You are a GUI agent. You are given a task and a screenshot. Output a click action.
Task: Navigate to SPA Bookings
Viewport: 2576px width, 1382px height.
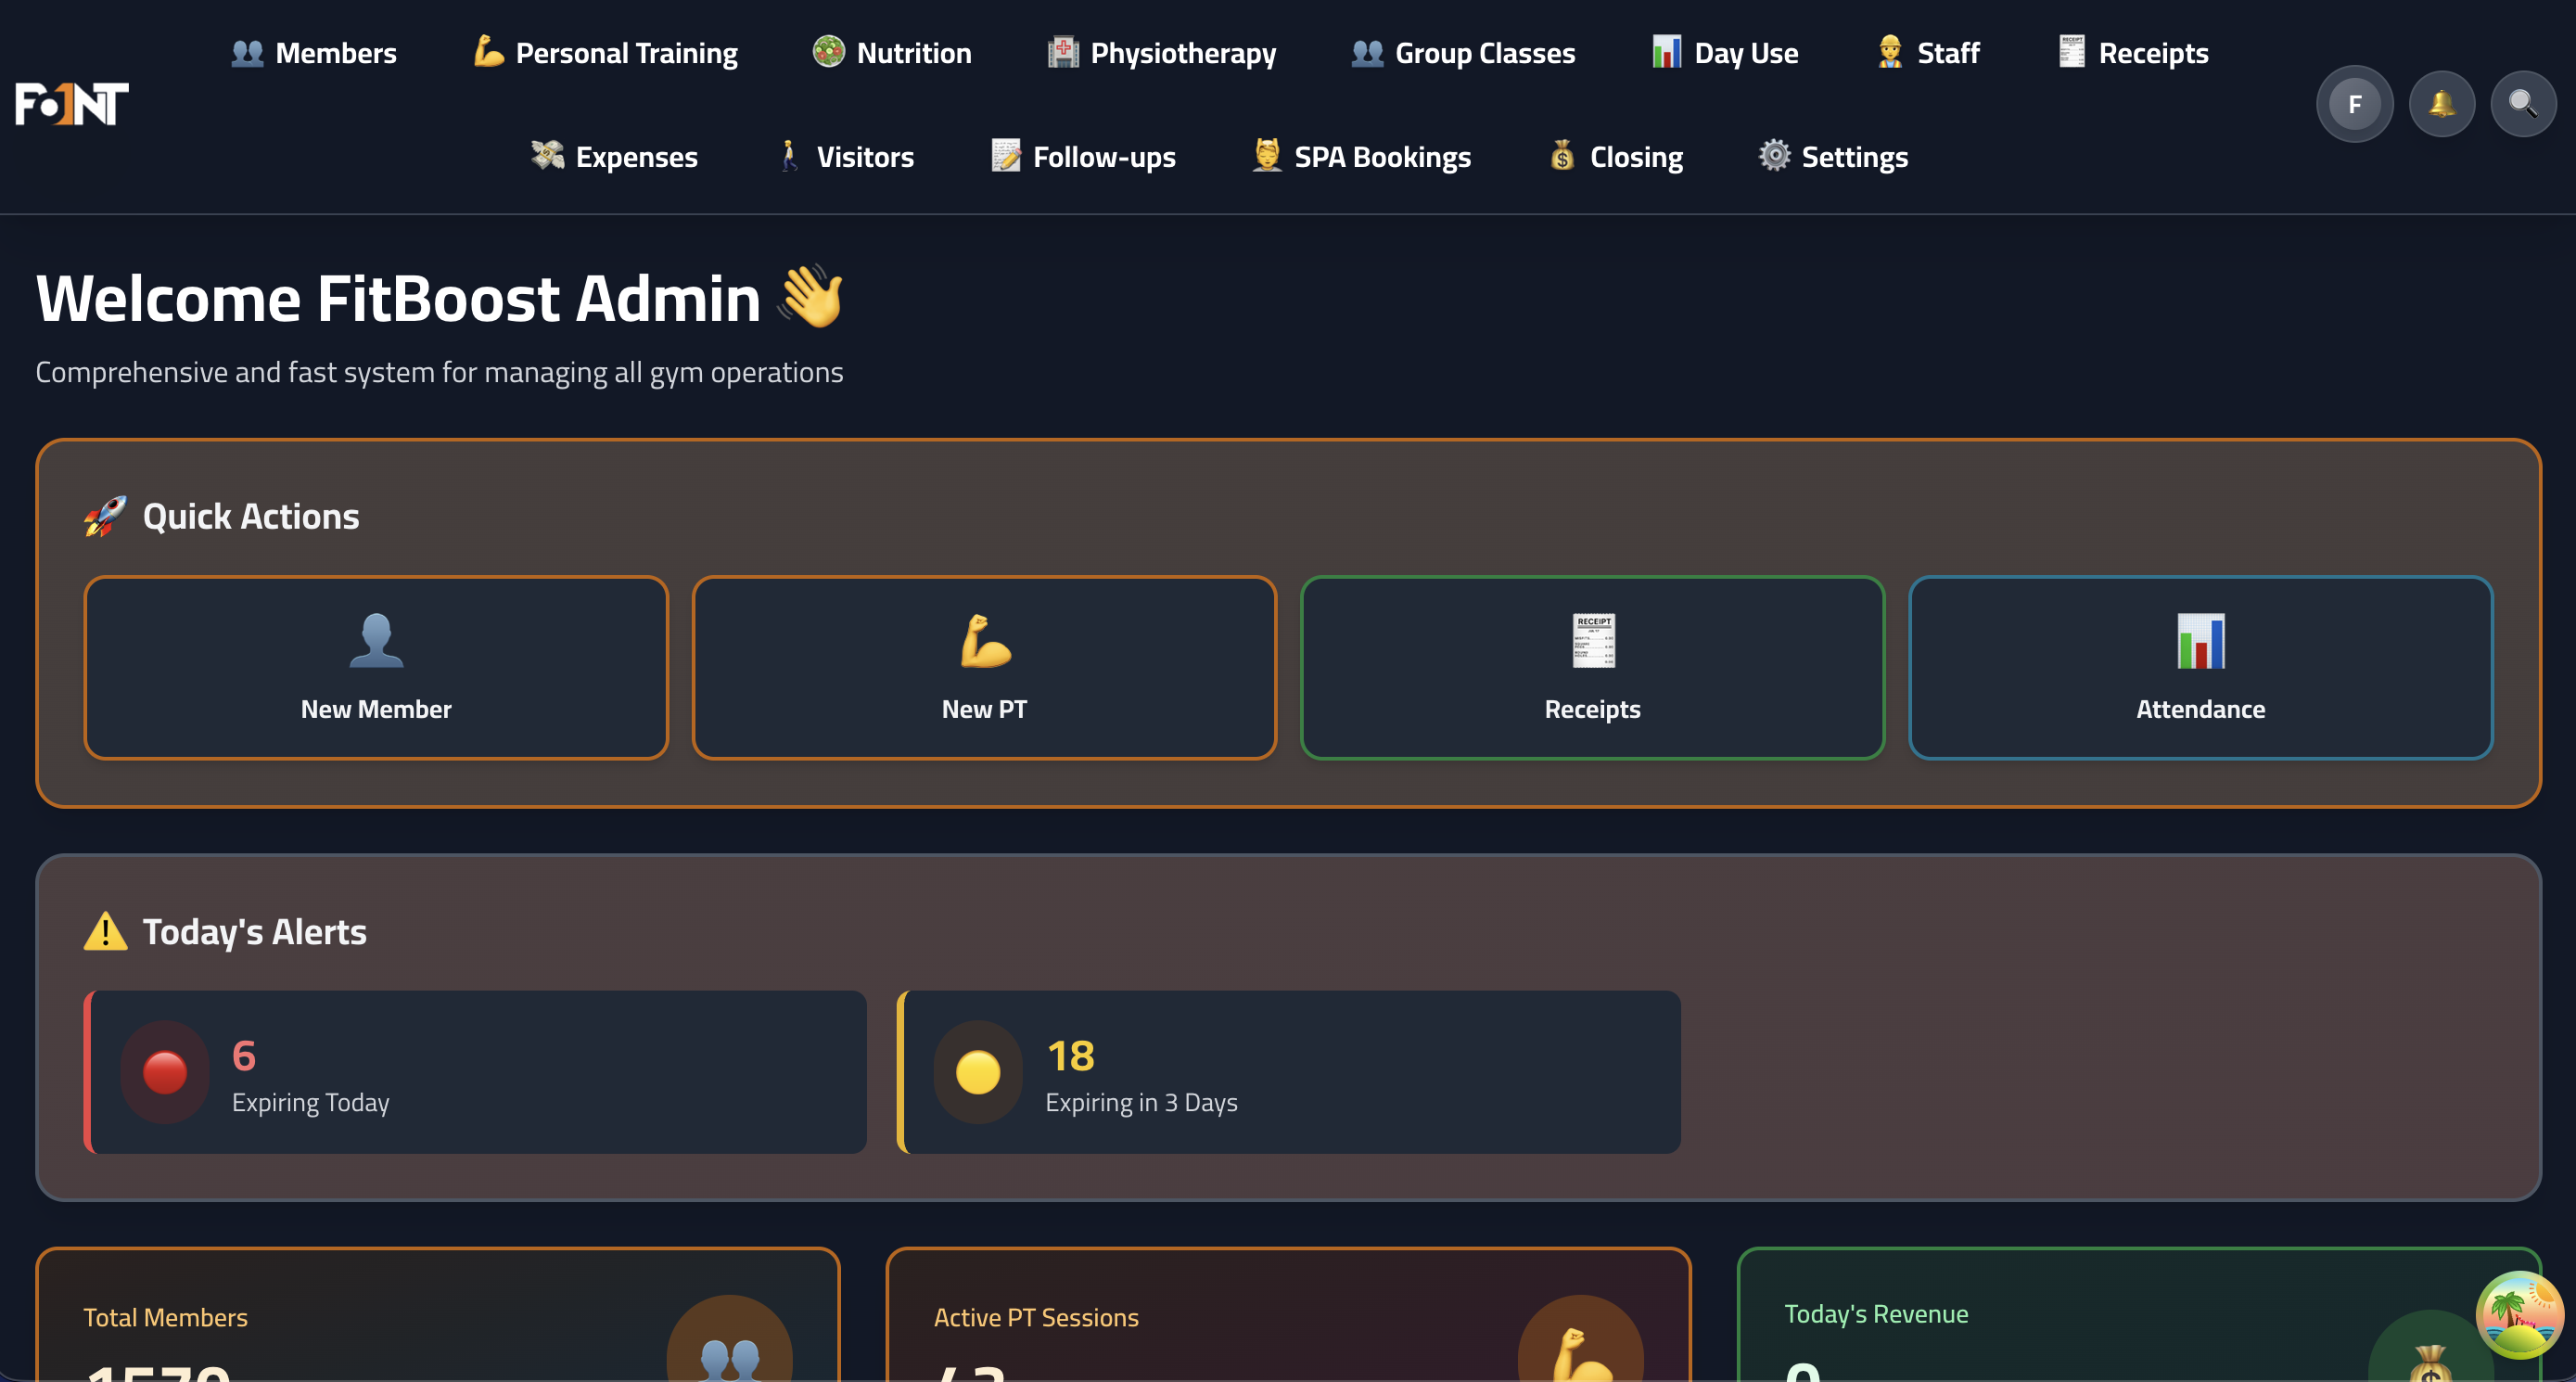coord(1362,156)
